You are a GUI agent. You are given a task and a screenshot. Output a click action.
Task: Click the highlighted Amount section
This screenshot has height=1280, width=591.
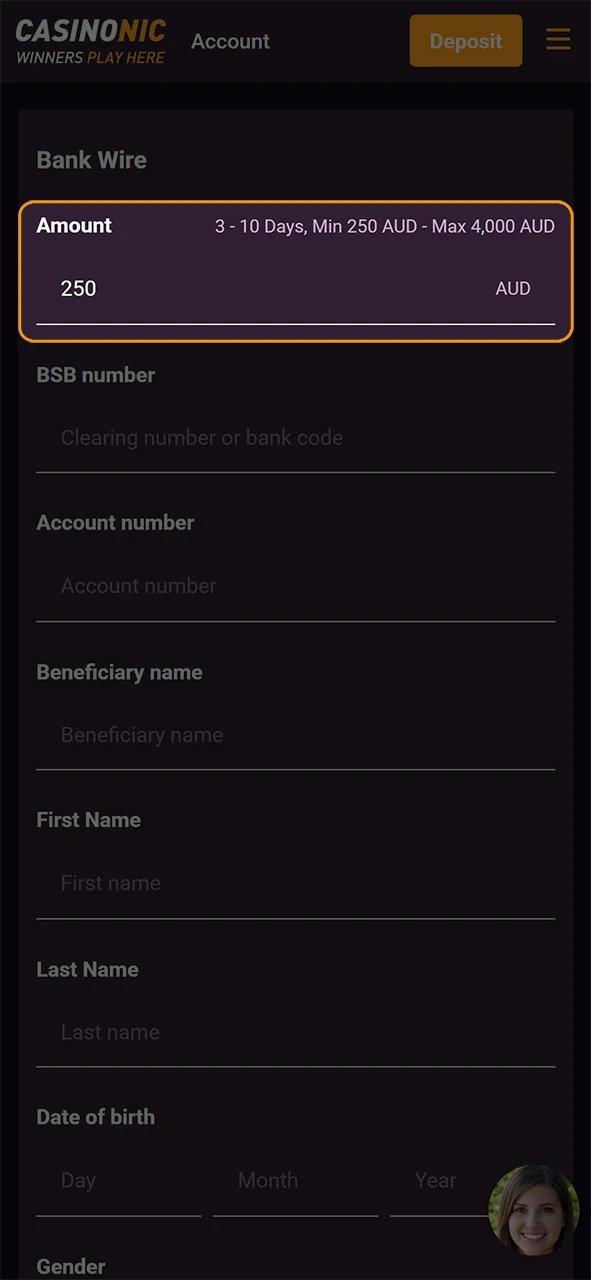coord(295,270)
